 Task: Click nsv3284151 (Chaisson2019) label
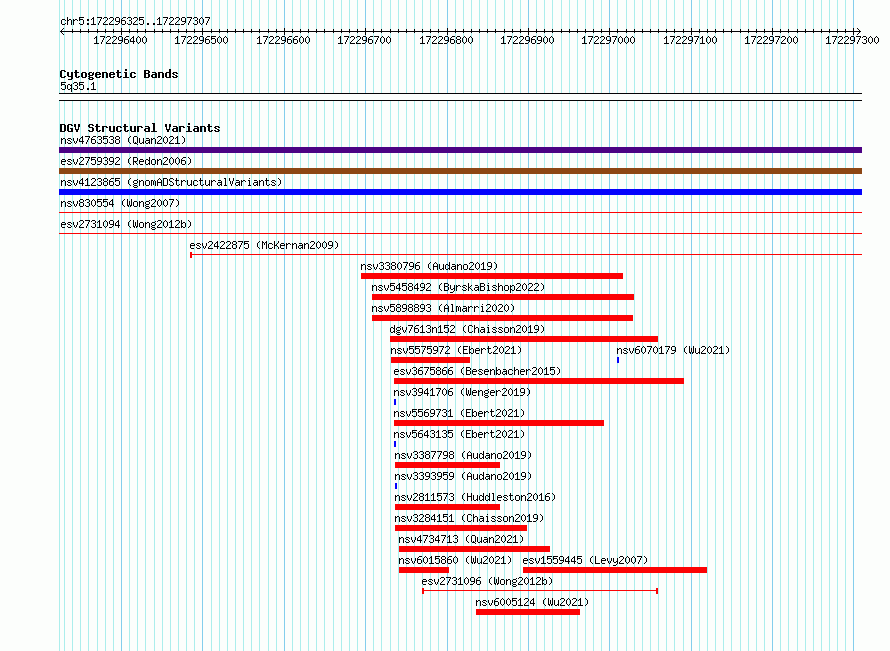click(469, 518)
